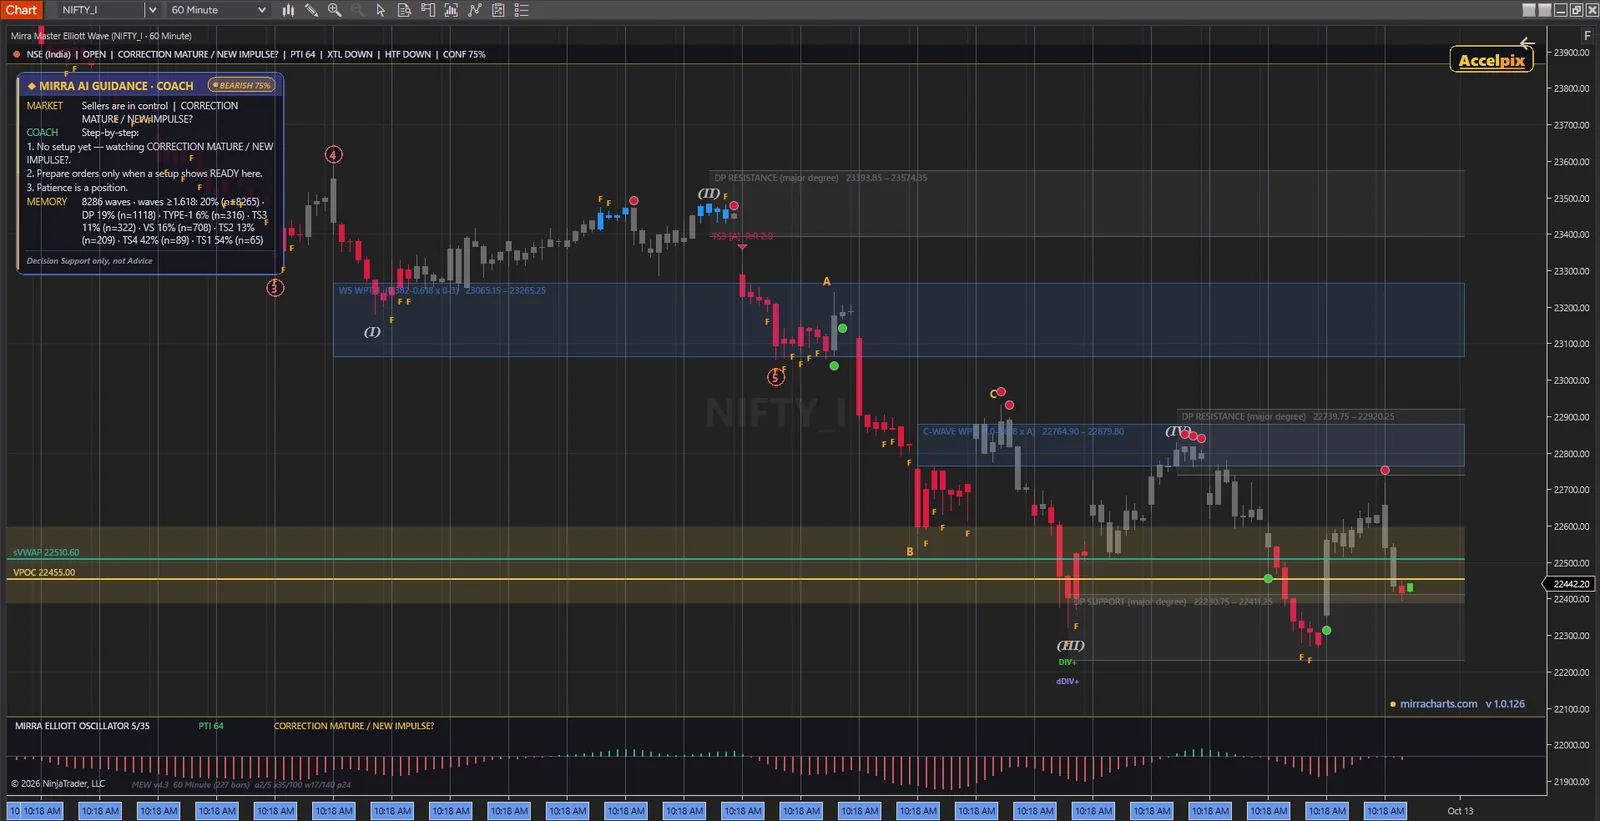Viewport: 1600px width, 821px height.
Task: Click the MIRRA AI GUIDANCE · COACH title
Action: coord(116,86)
